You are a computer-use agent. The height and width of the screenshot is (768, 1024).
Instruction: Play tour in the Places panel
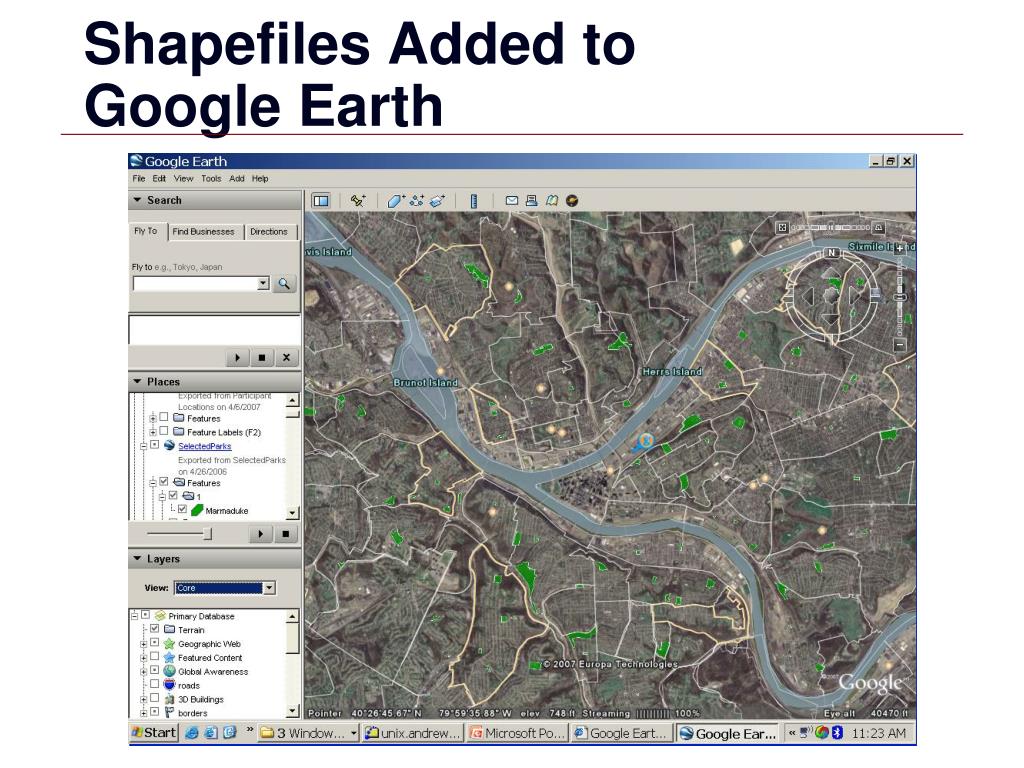point(261,534)
